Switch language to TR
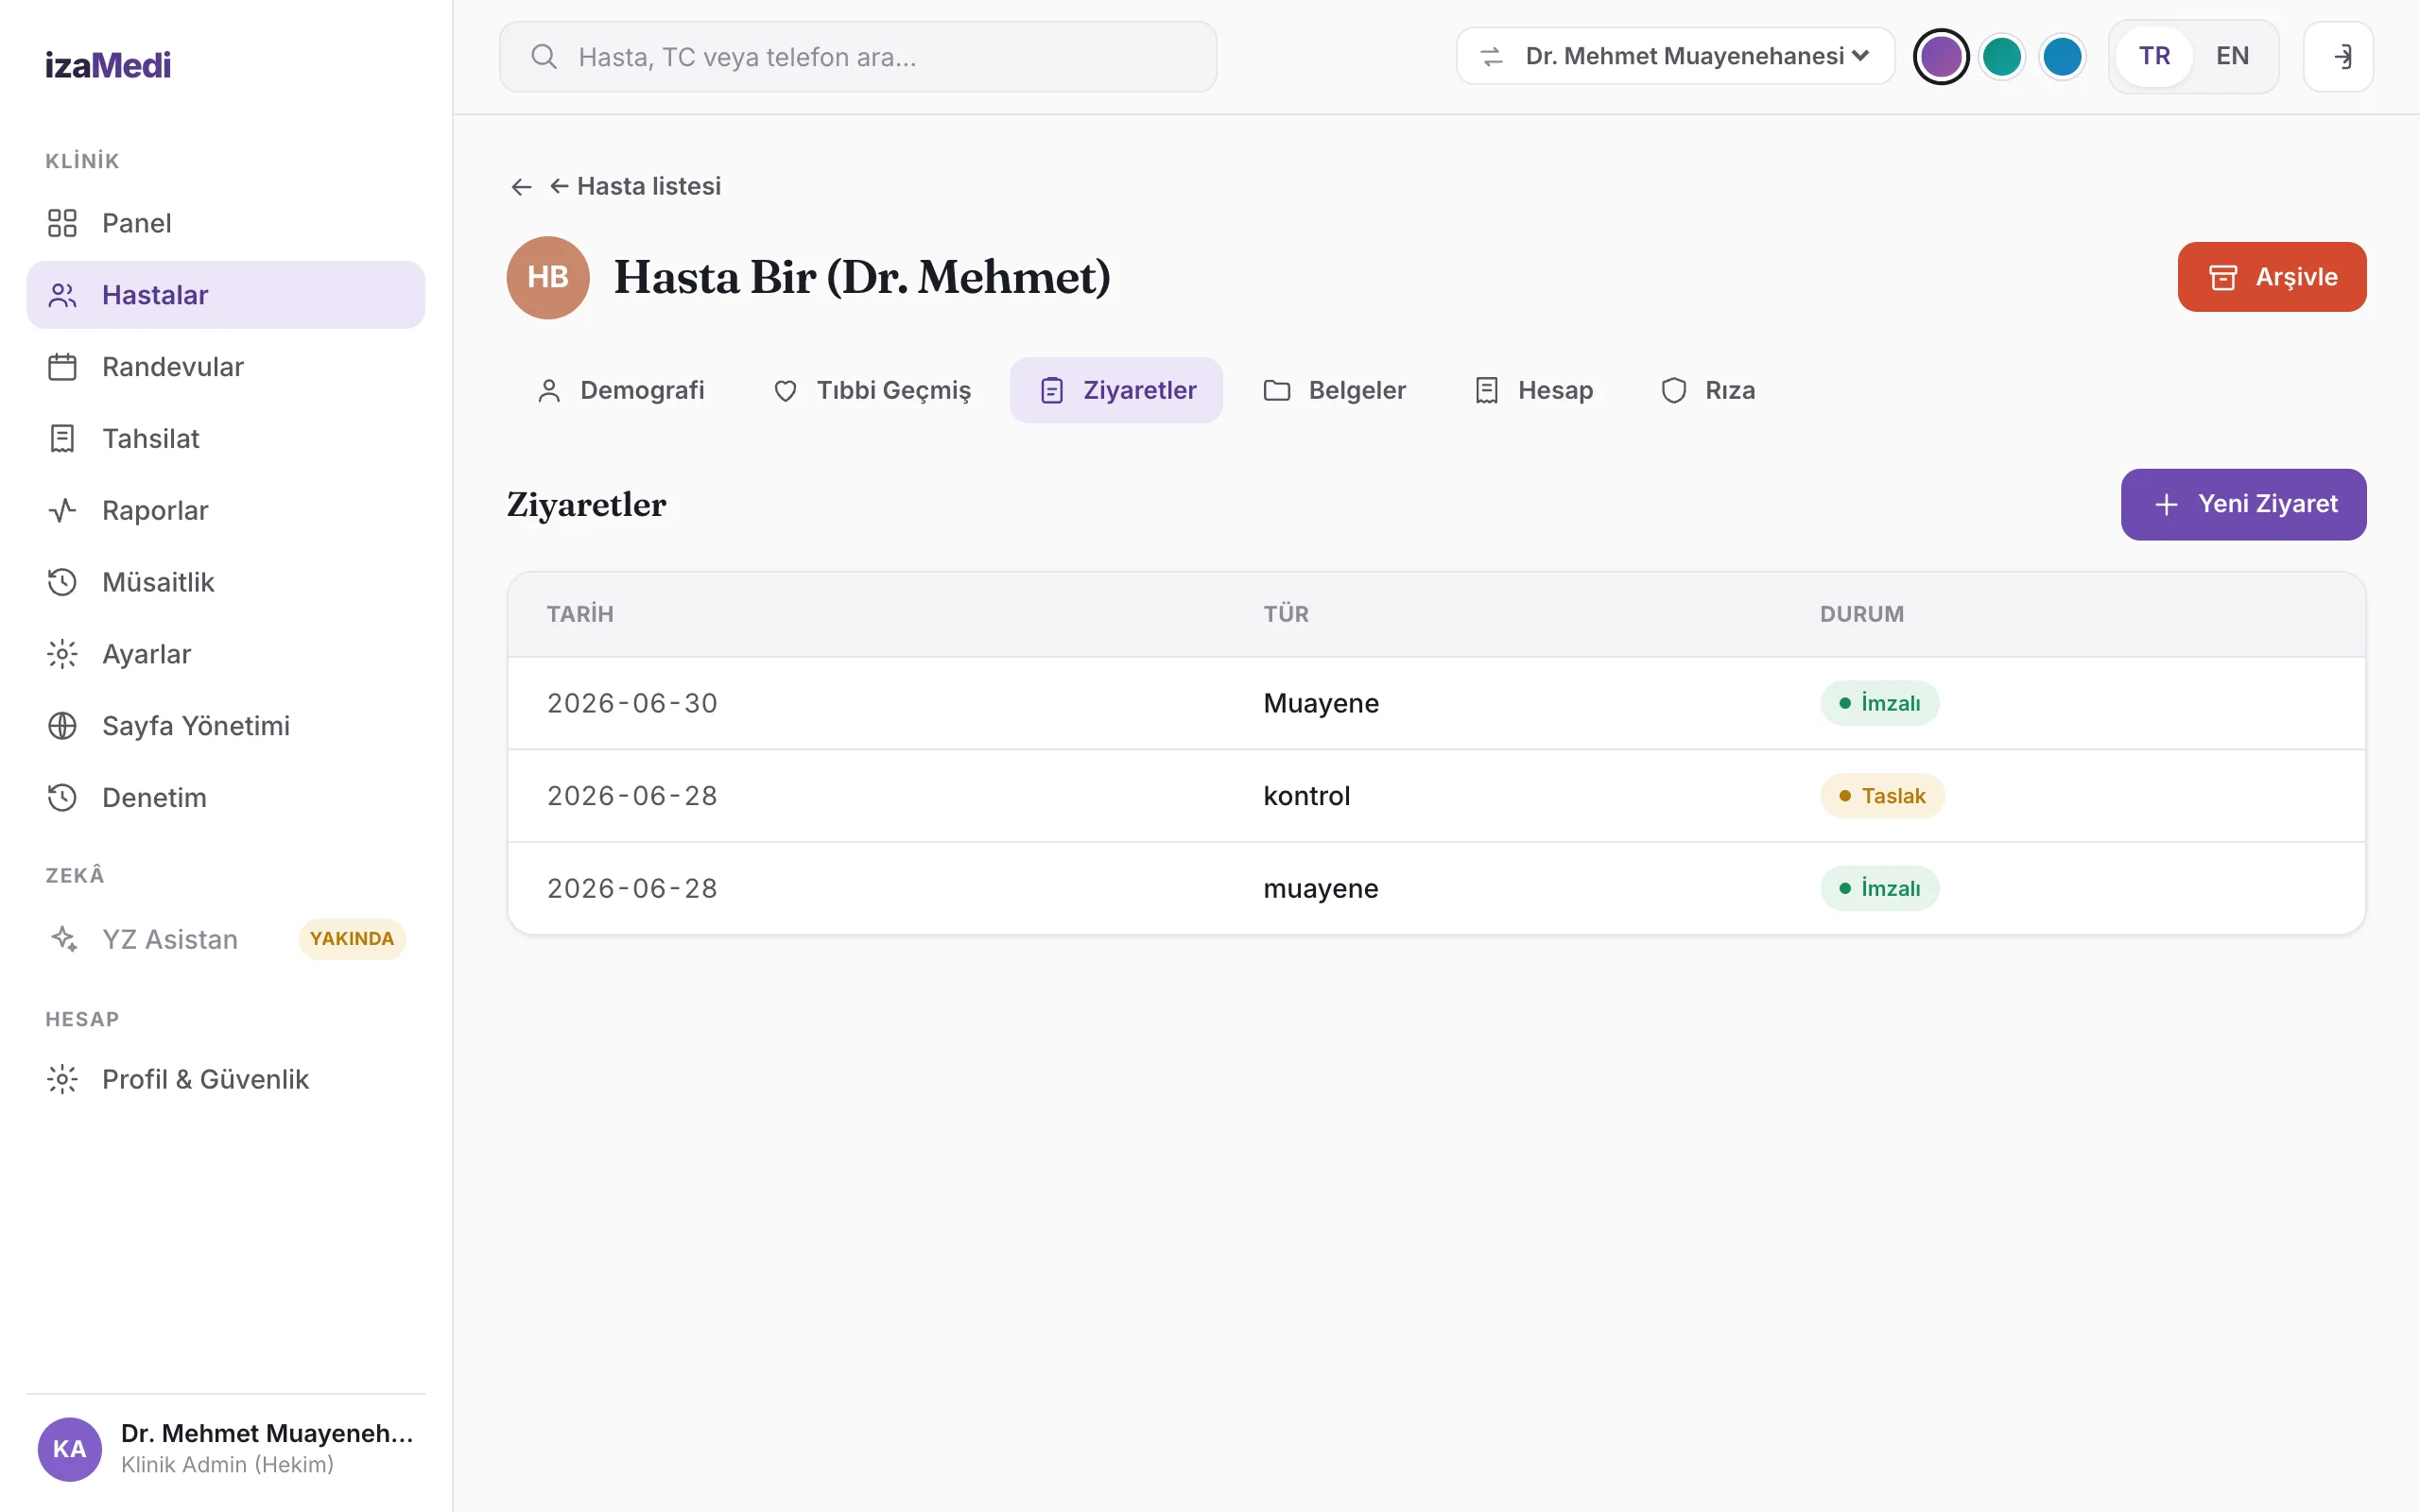Image resolution: width=2420 pixels, height=1512 pixels. click(x=2154, y=57)
